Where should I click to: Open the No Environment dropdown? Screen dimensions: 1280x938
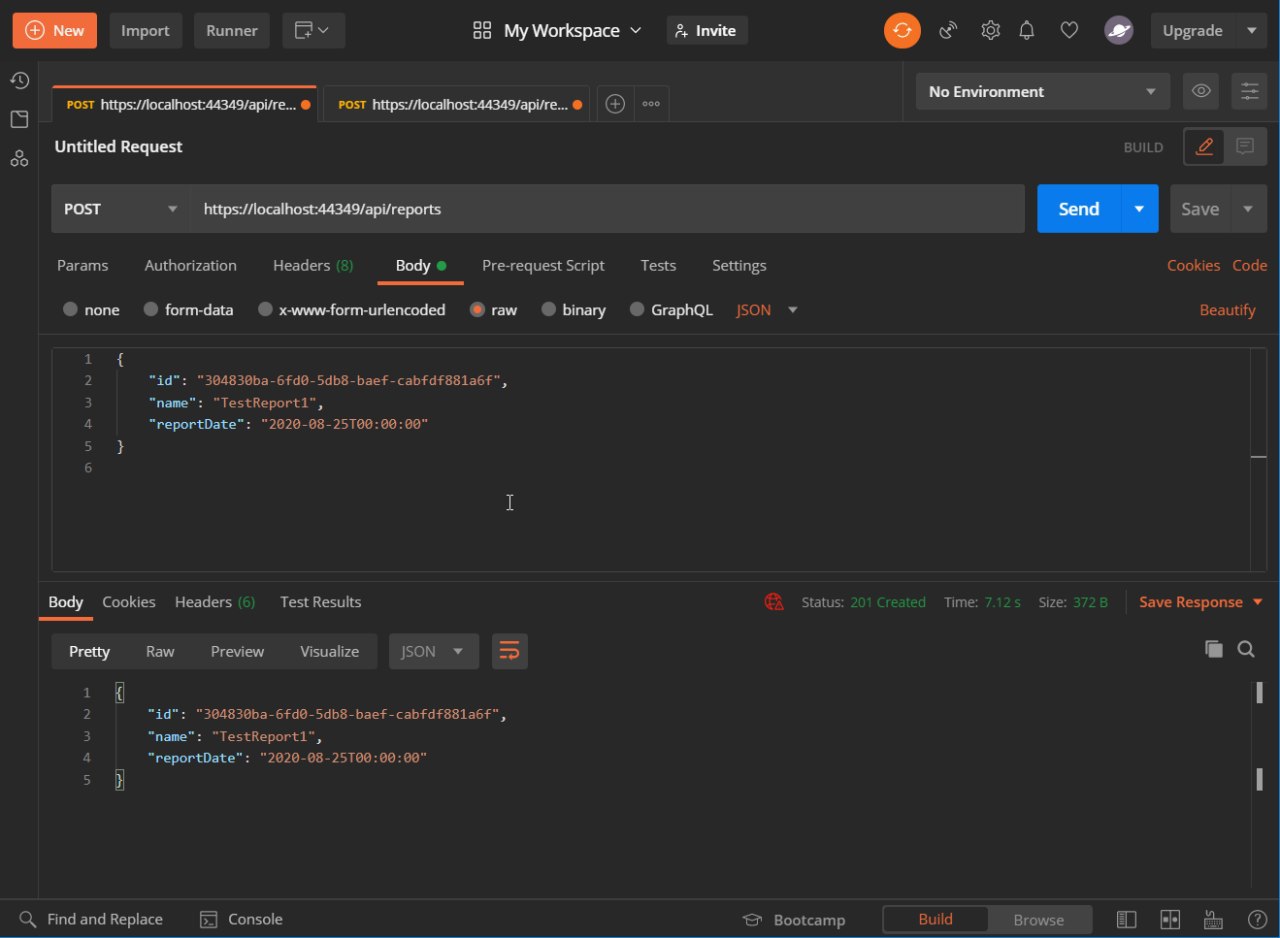tap(1043, 91)
